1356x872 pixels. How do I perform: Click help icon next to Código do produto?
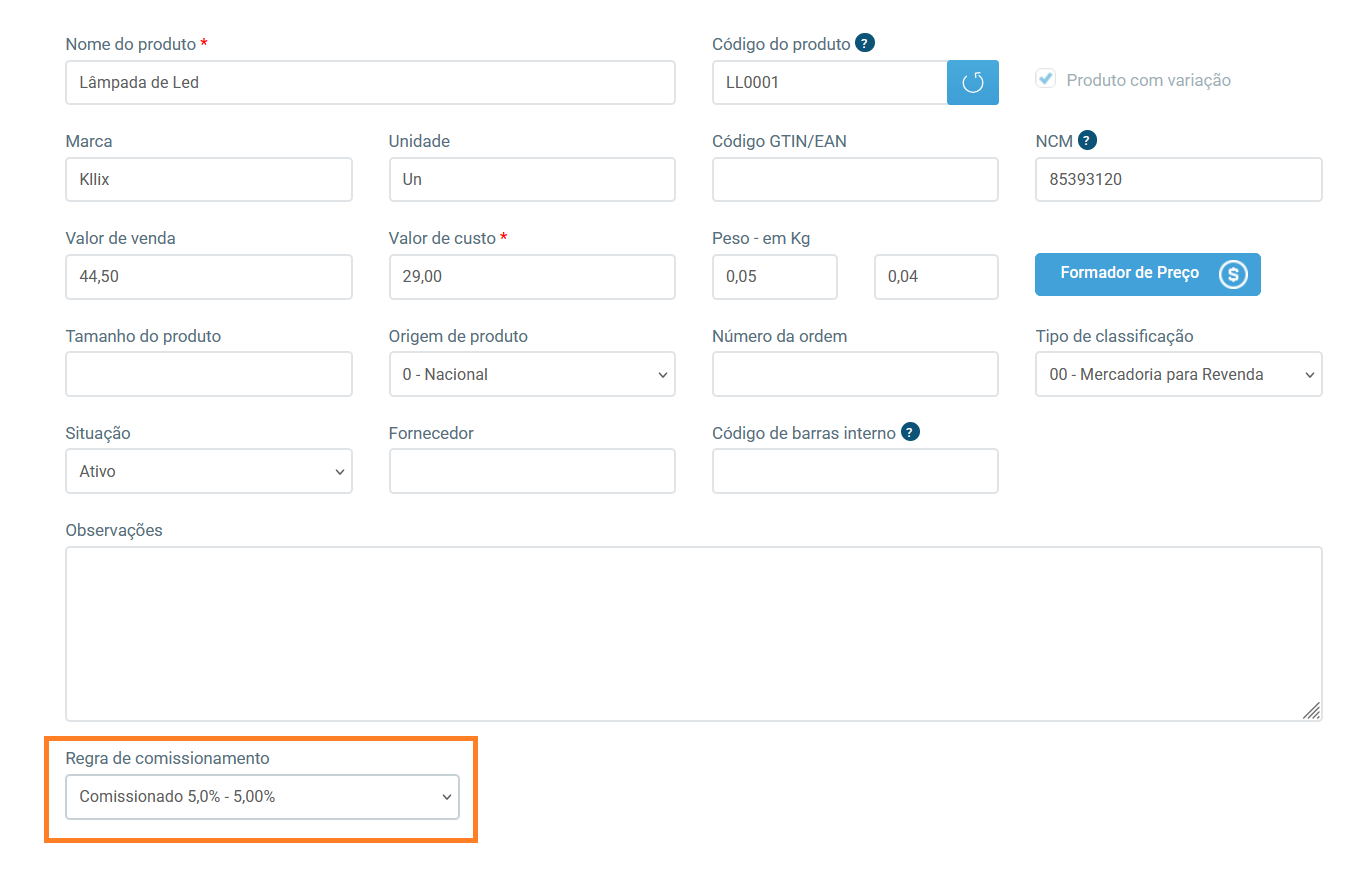pos(865,43)
